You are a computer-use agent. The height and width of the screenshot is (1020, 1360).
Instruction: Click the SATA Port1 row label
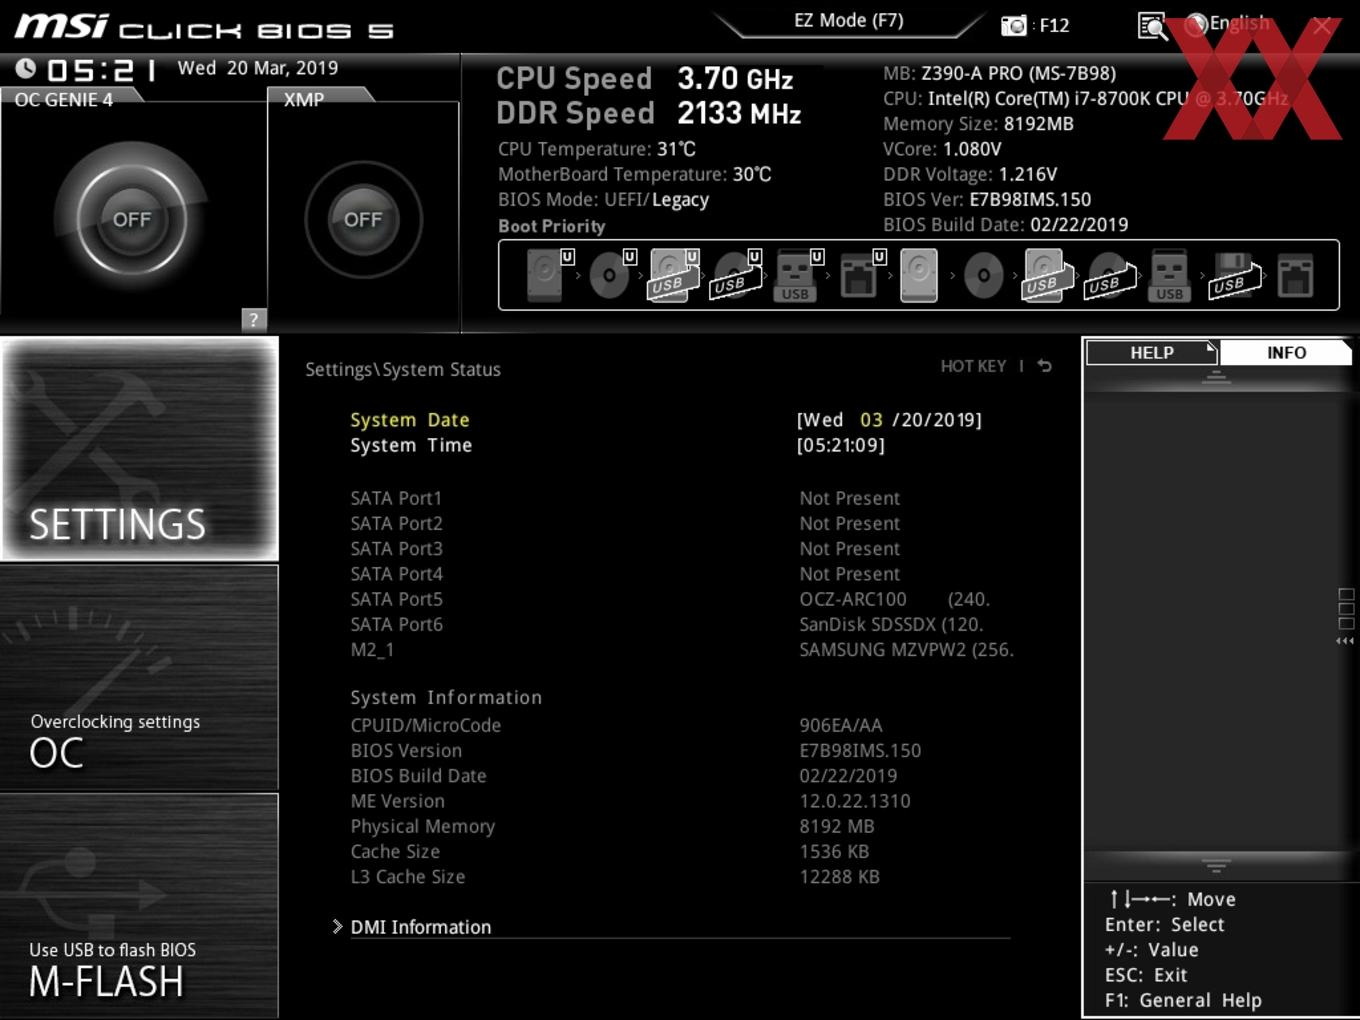[396, 498]
